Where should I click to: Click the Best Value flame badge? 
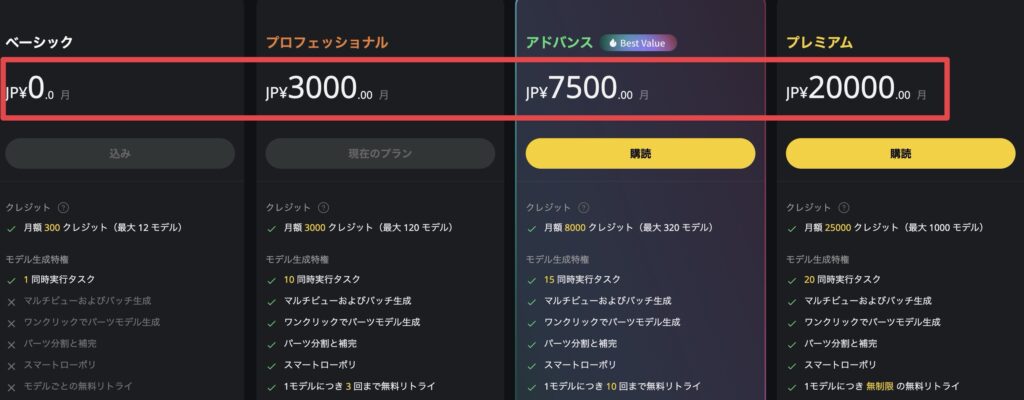[x=638, y=43]
